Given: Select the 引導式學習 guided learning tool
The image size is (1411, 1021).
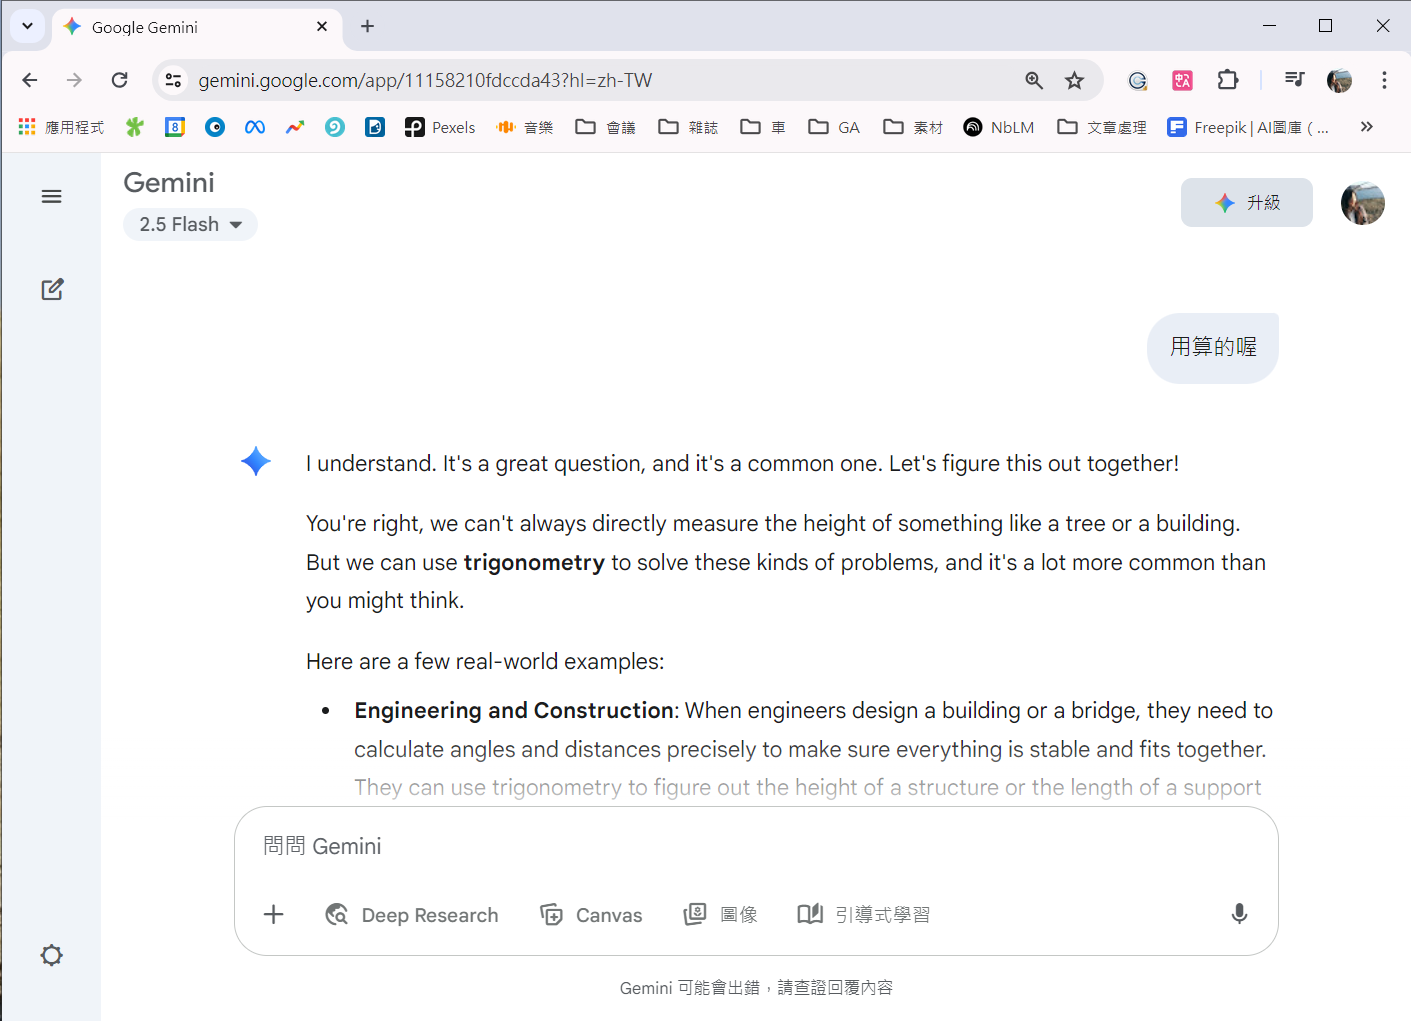Looking at the screenshot, I should coord(863,915).
